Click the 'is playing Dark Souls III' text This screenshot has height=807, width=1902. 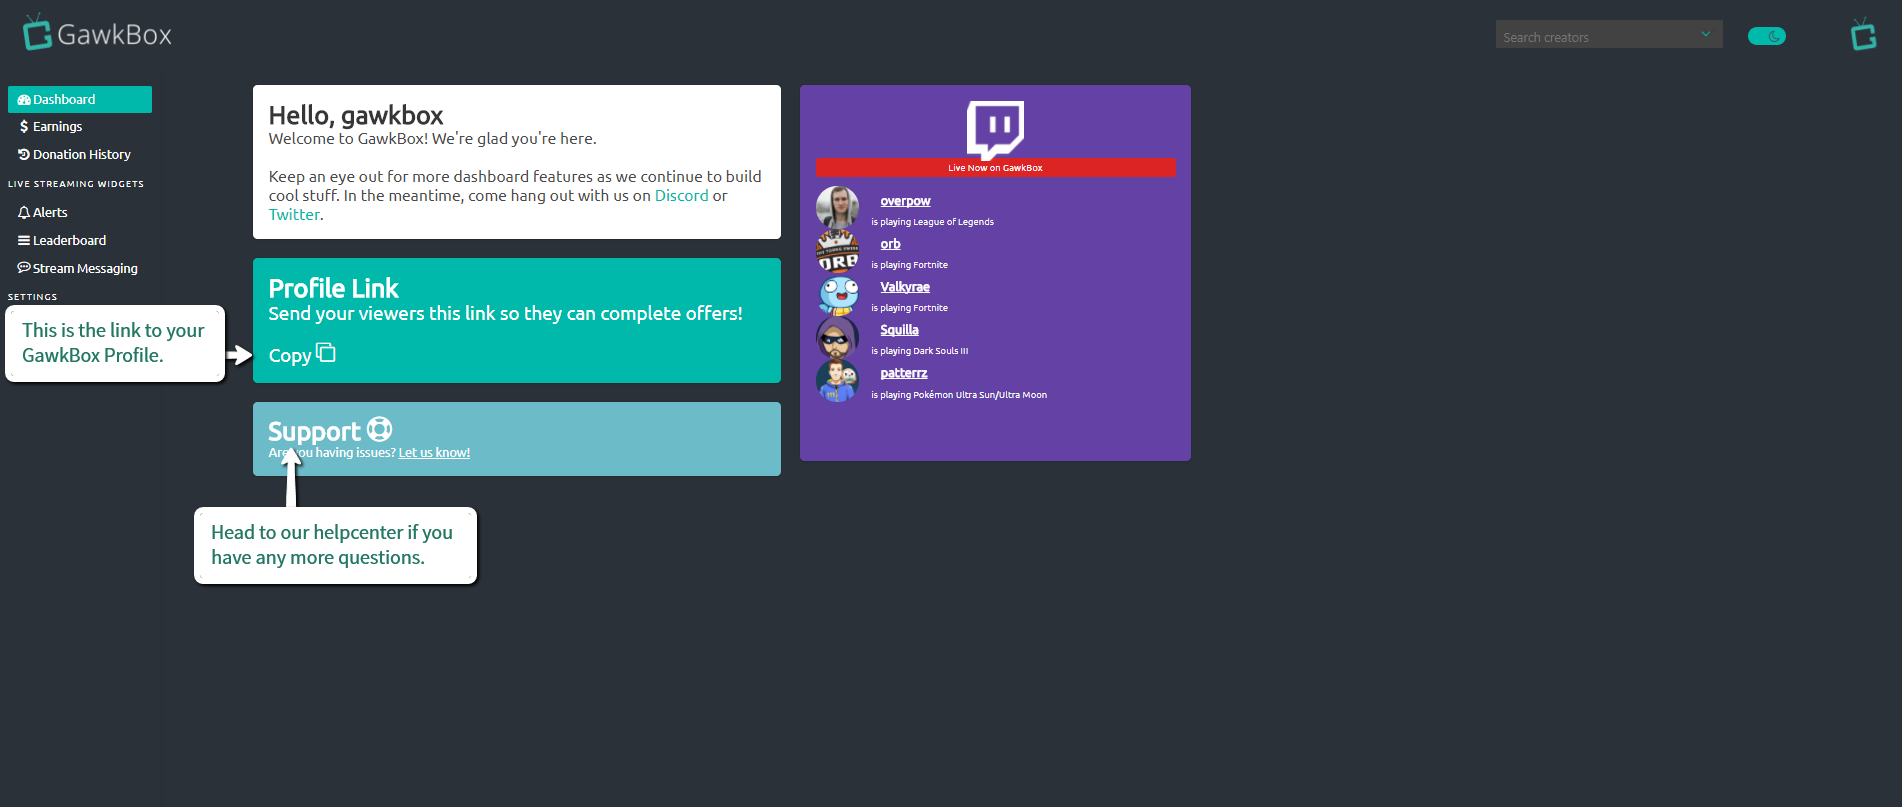[x=920, y=351]
